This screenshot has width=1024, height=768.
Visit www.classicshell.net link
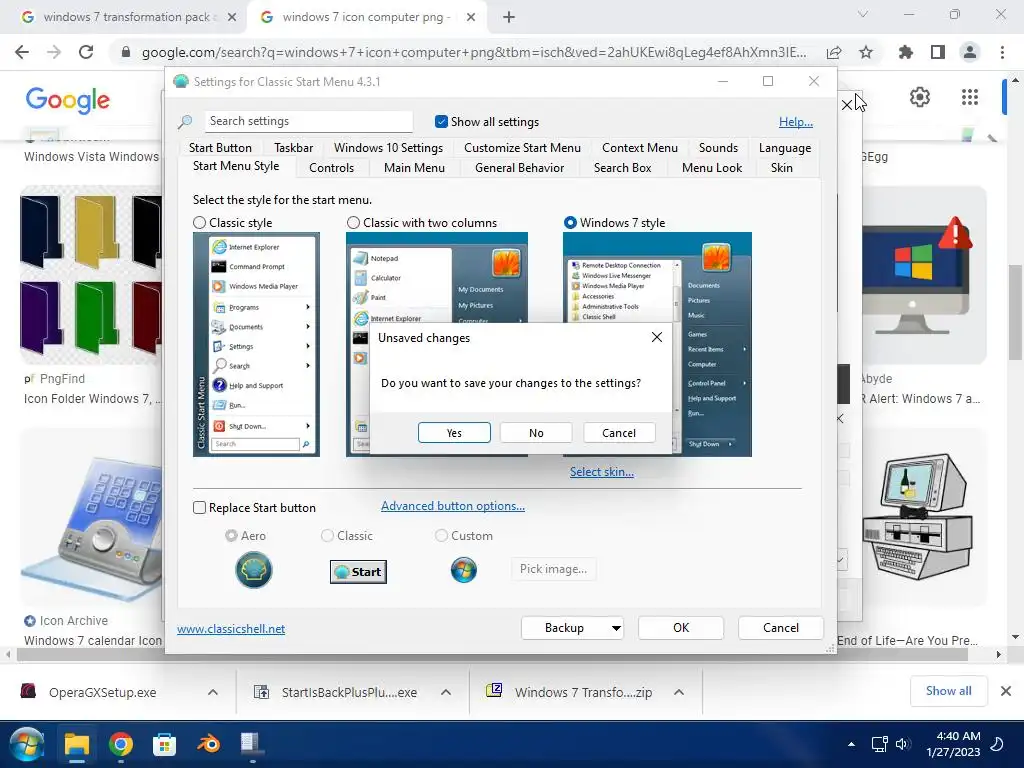231,628
